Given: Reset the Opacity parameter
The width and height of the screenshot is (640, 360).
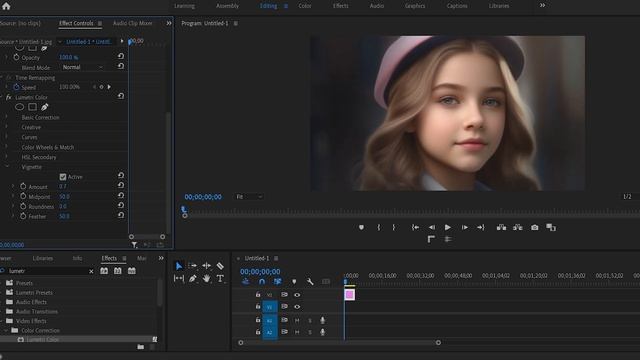Looking at the screenshot, I should pos(121,56).
